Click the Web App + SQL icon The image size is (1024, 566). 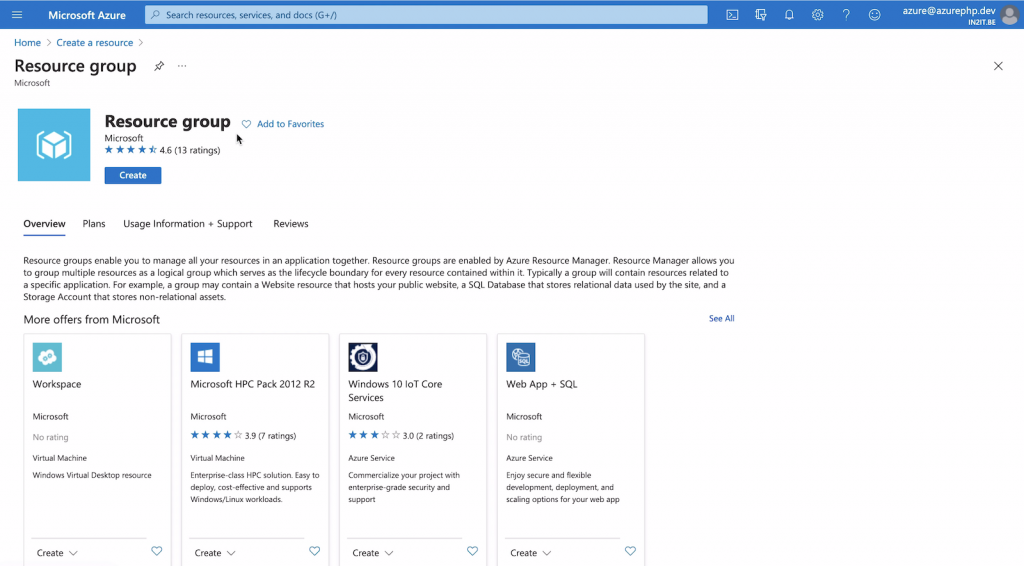520,357
